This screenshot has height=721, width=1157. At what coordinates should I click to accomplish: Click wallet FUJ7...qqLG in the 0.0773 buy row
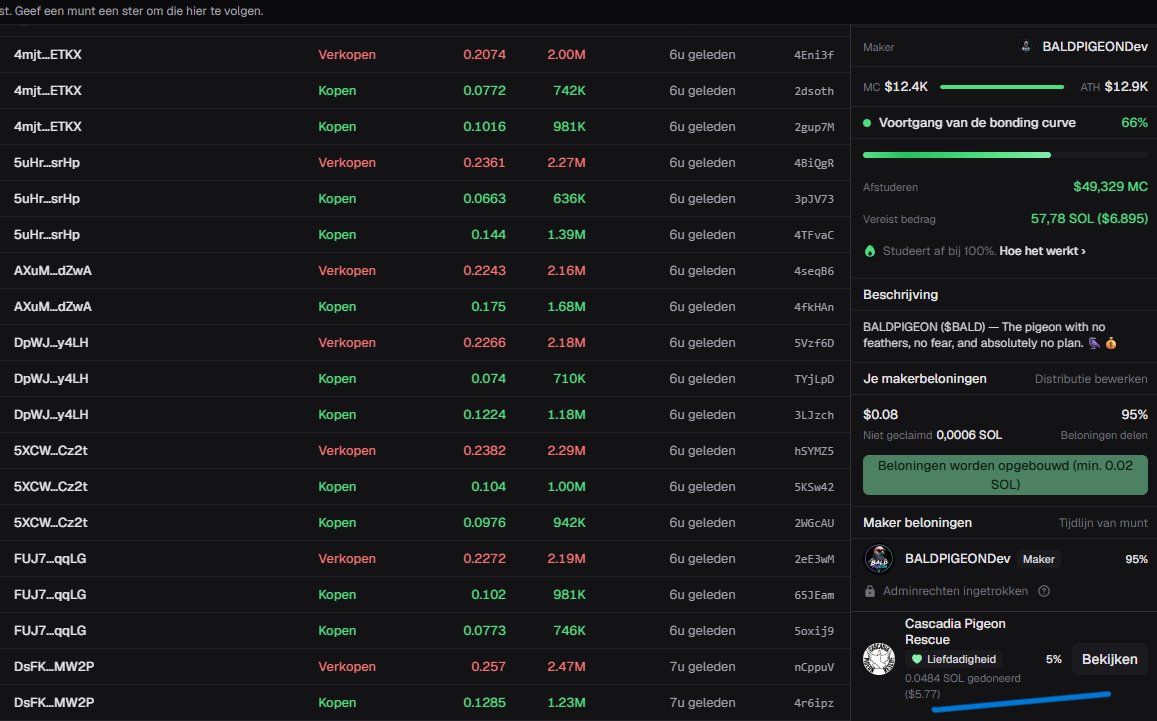tap(49, 630)
